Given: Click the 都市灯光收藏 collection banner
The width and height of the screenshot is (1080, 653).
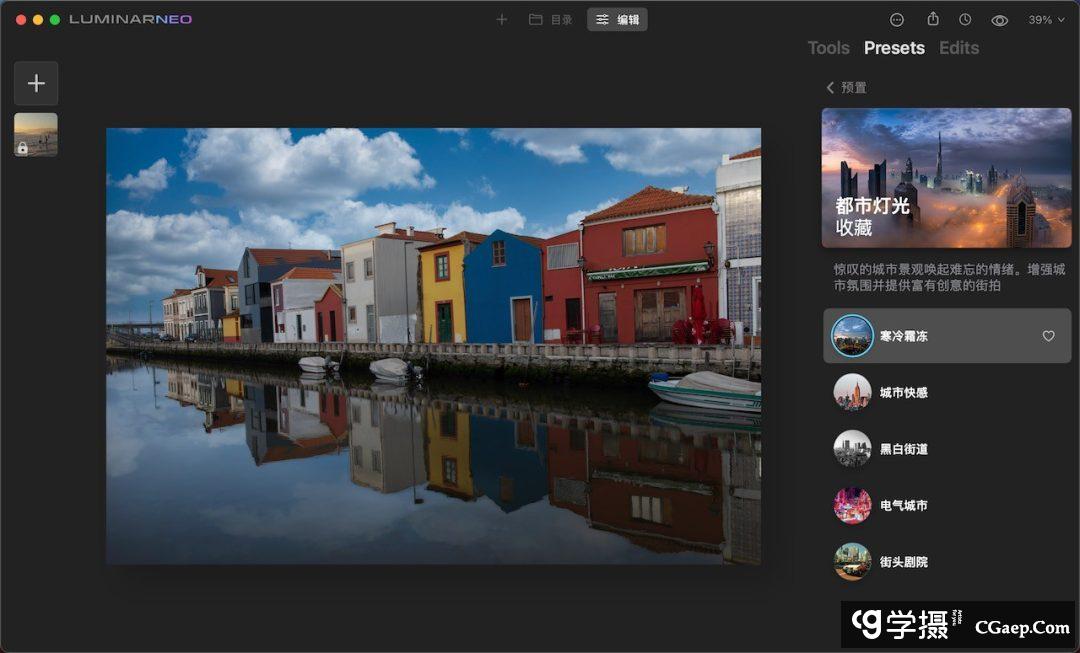Looking at the screenshot, I should click(x=946, y=178).
